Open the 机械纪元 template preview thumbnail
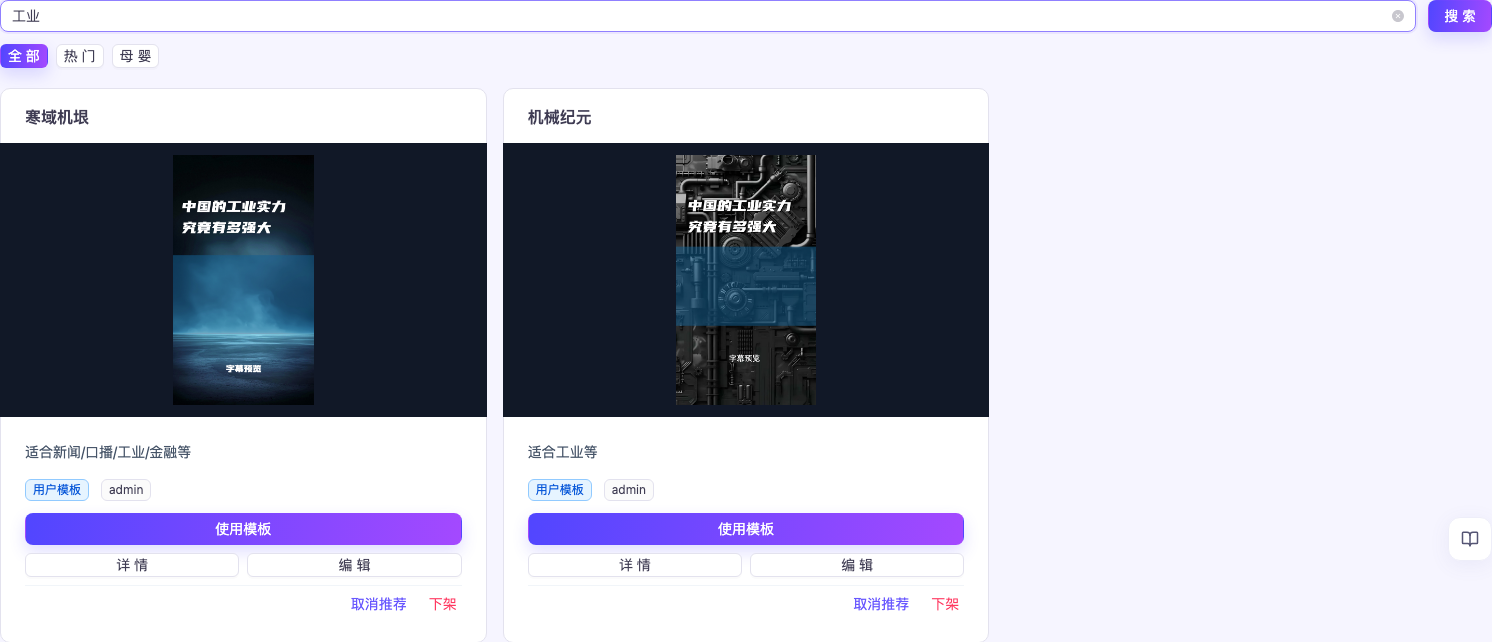 (x=746, y=280)
